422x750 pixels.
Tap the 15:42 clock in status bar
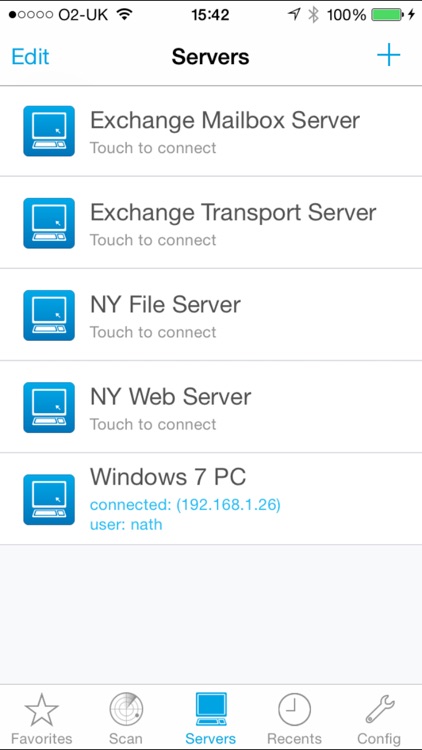211,15
